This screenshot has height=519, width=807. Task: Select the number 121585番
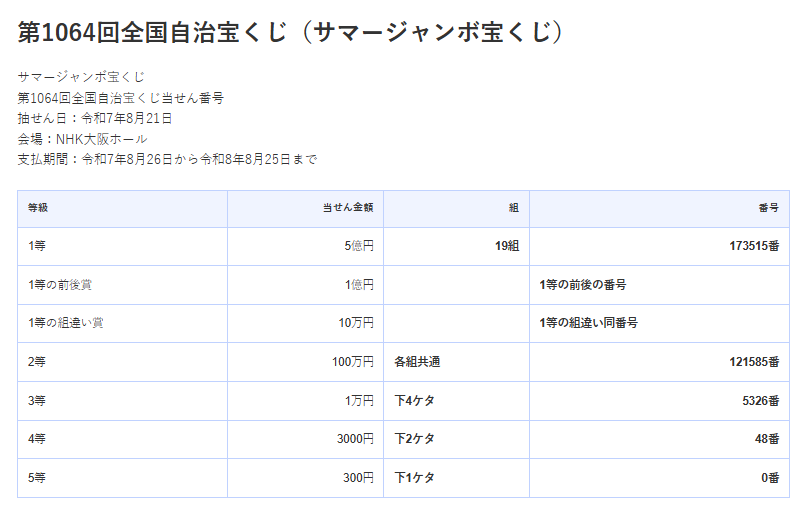(x=754, y=362)
